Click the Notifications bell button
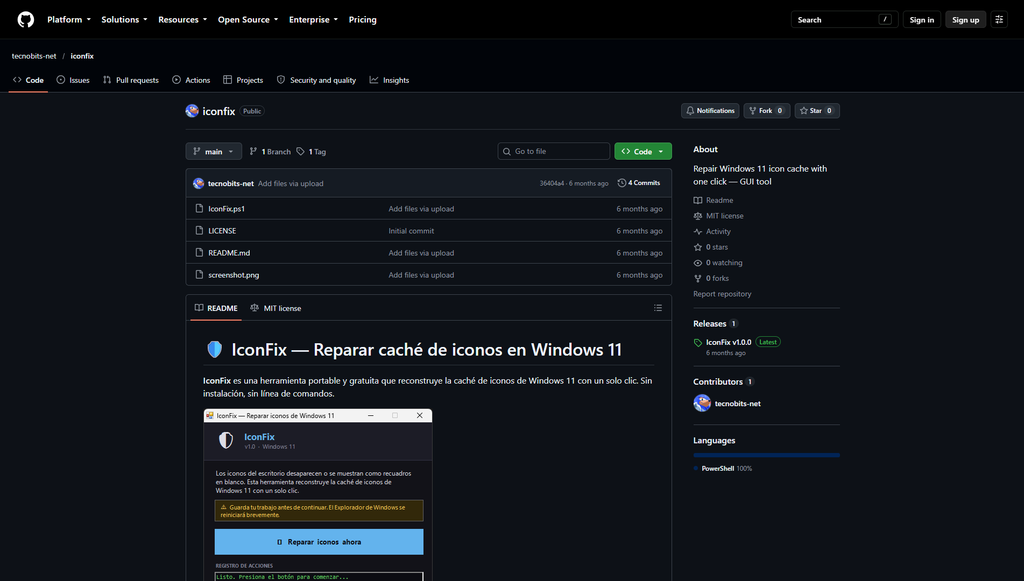This screenshot has height=581, width=1024. (x=710, y=111)
